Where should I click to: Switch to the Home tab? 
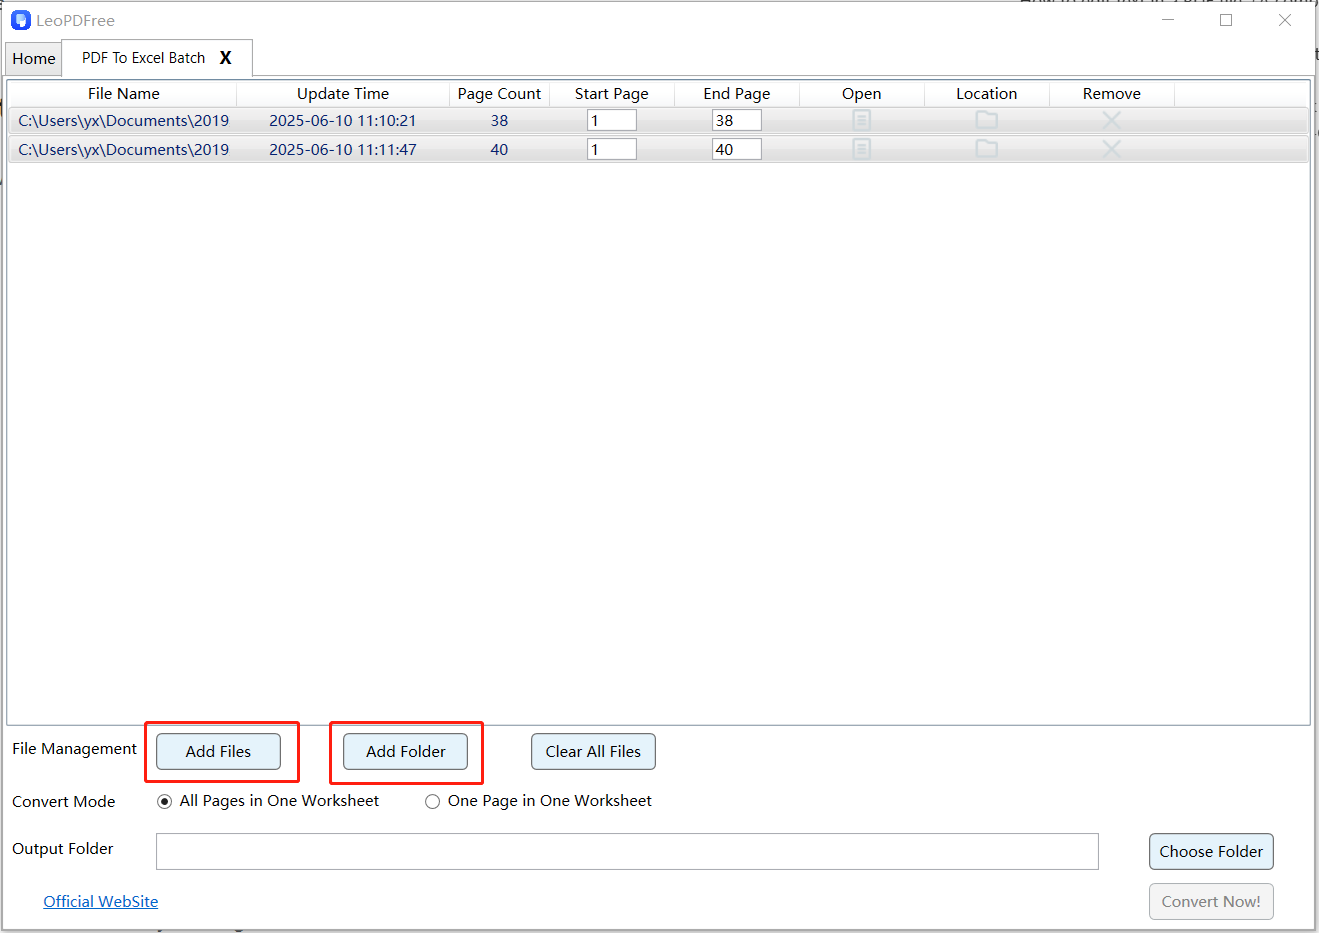click(x=33, y=58)
